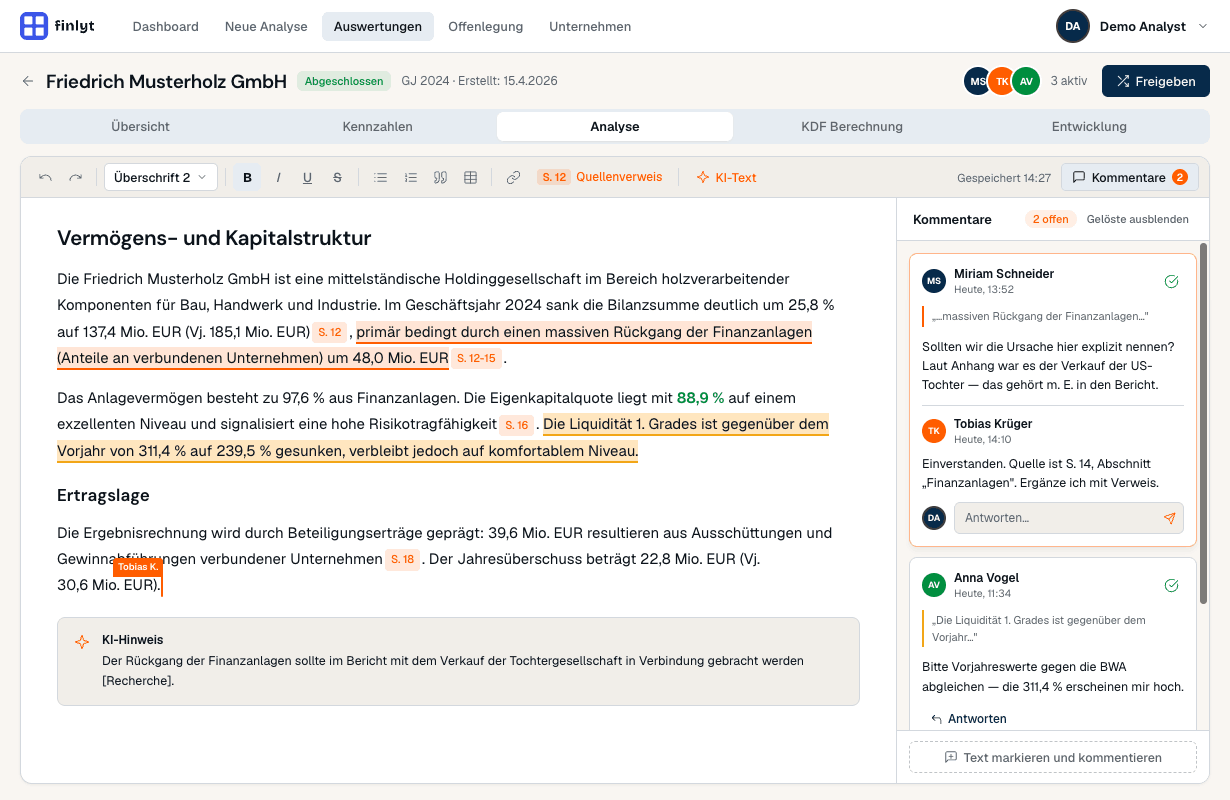This screenshot has height=800, width=1230.
Task: Toggle strikethrough formatting
Action: [x=337, y=177]
